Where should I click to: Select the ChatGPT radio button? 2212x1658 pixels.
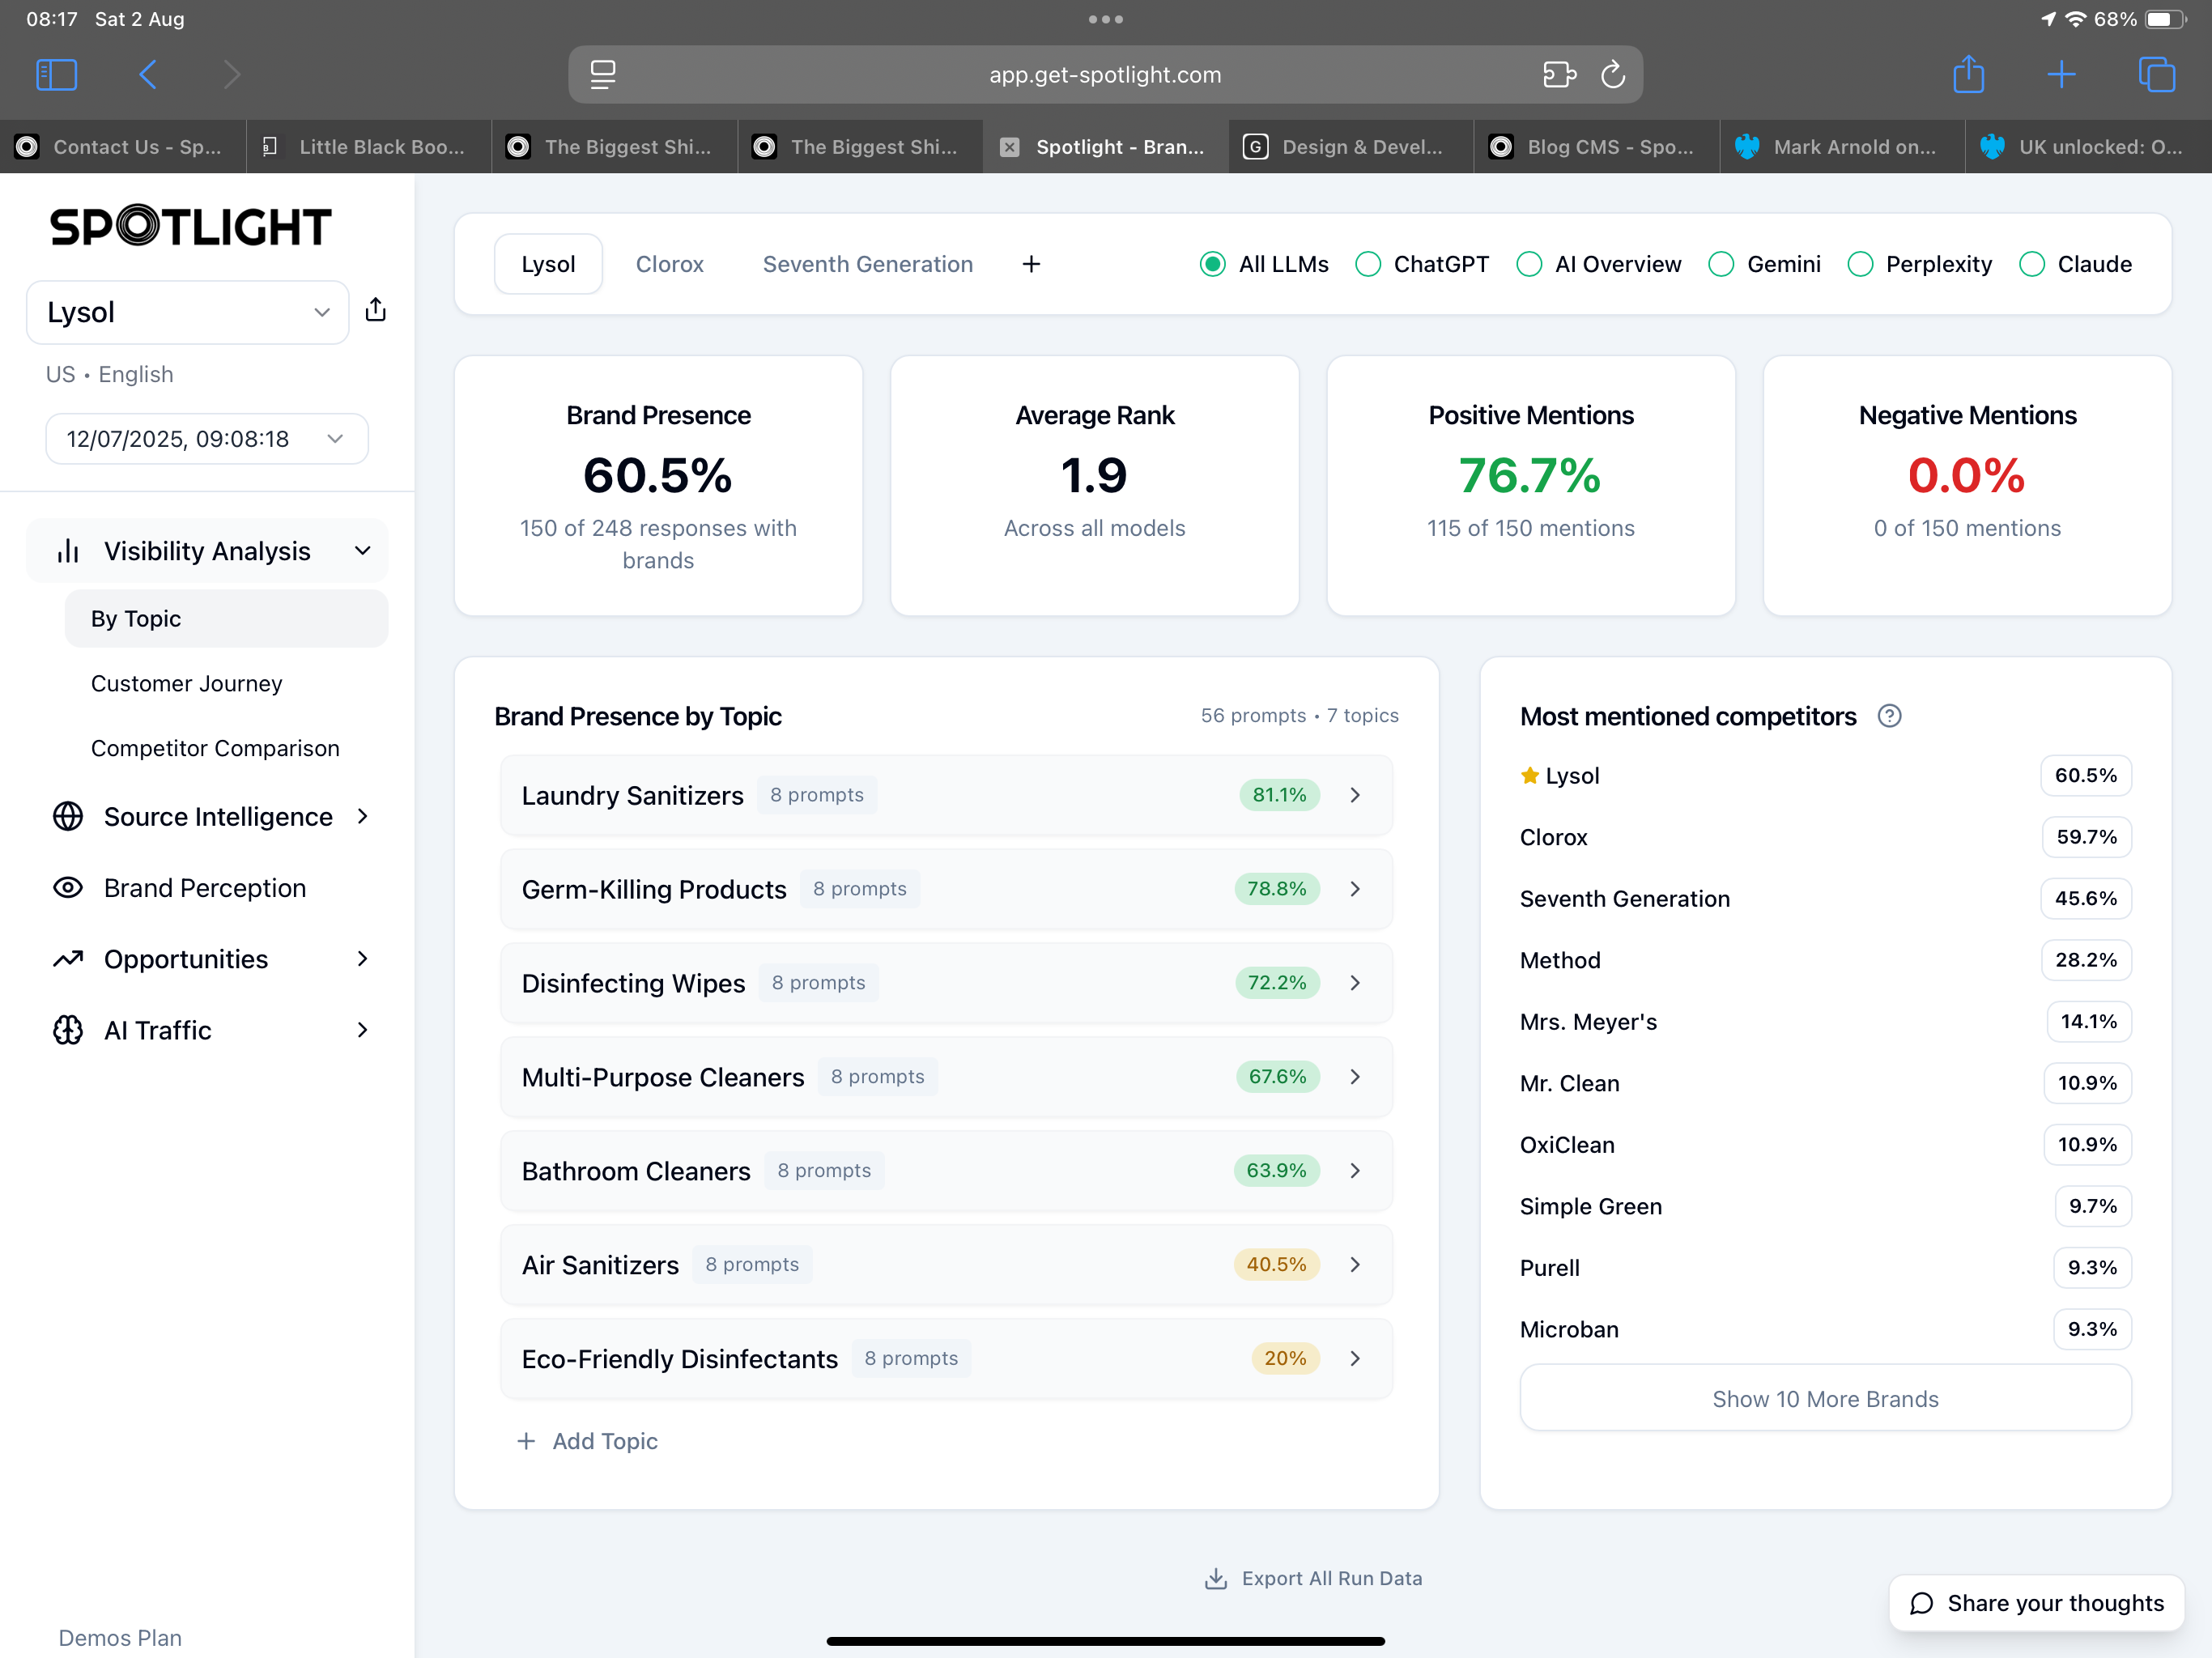[1368, 264]
